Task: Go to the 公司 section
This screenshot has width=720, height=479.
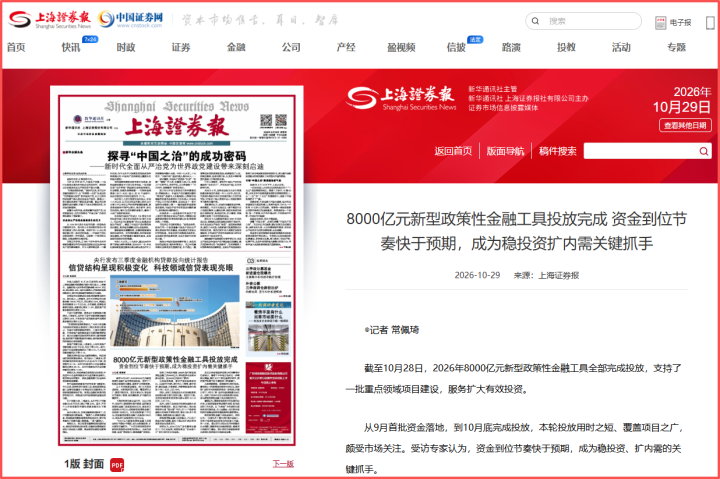Action: tap(291, 47)
